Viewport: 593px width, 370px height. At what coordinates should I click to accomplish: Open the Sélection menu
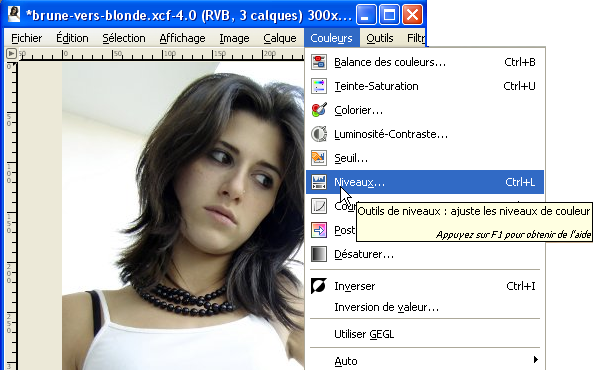124,38
